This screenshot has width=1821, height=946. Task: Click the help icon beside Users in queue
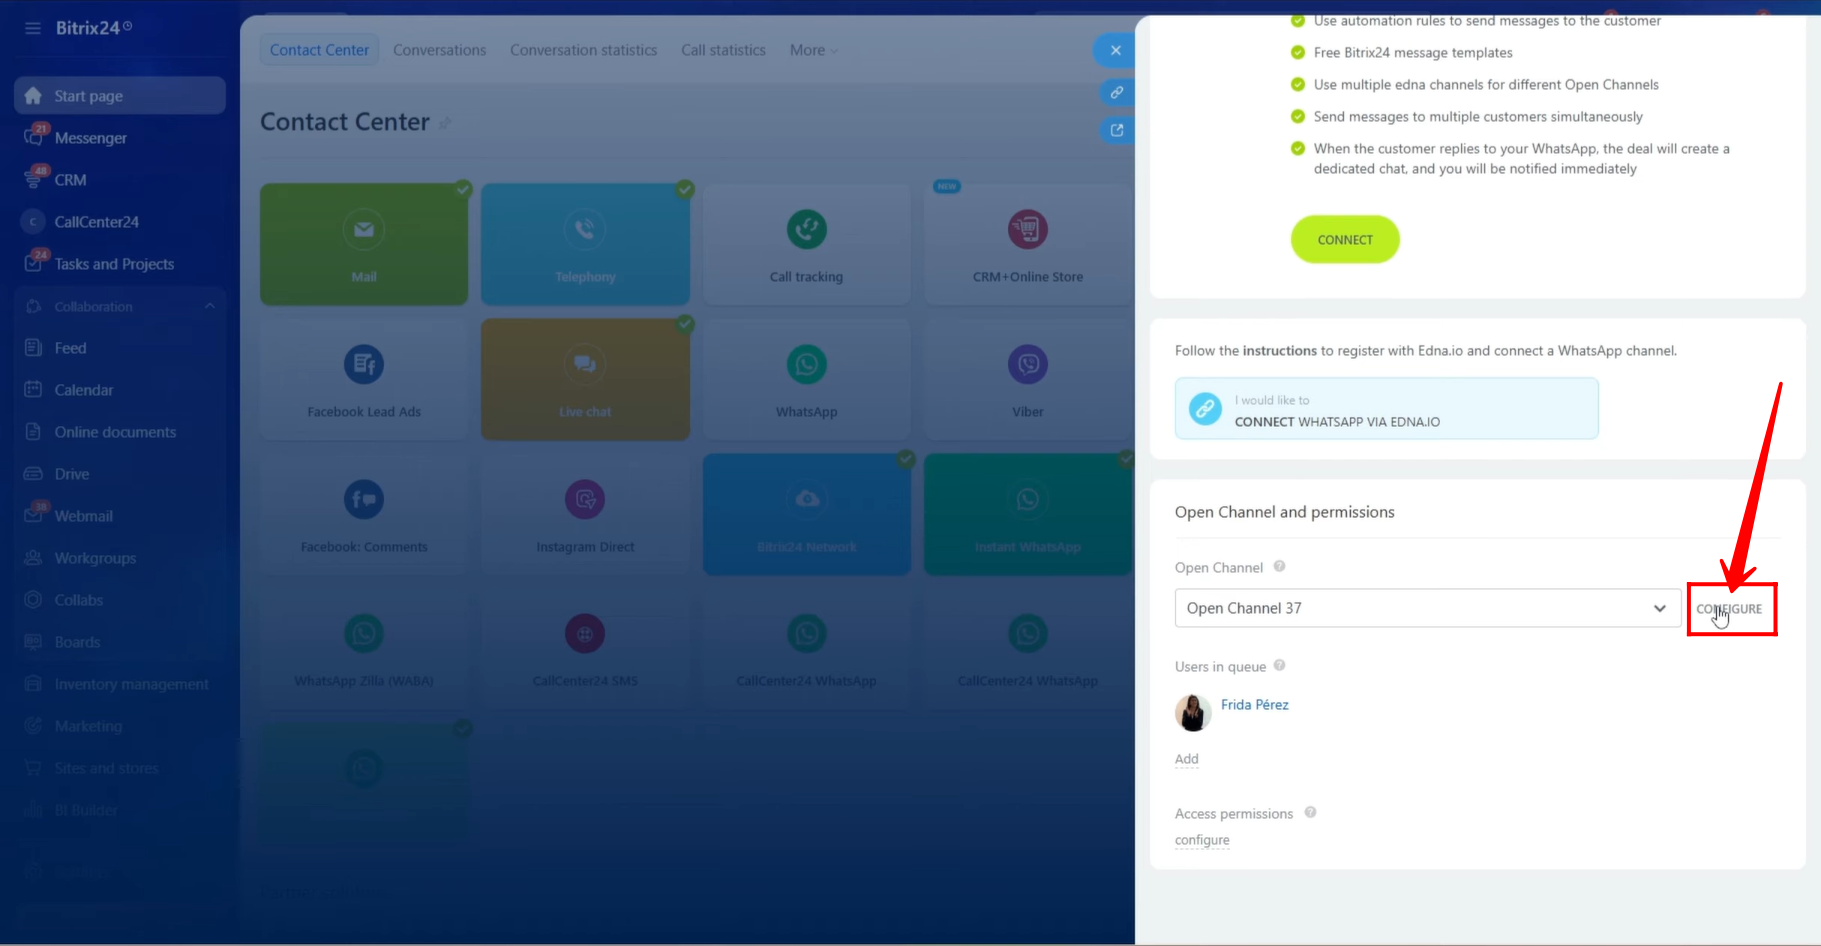[1279, 666]
